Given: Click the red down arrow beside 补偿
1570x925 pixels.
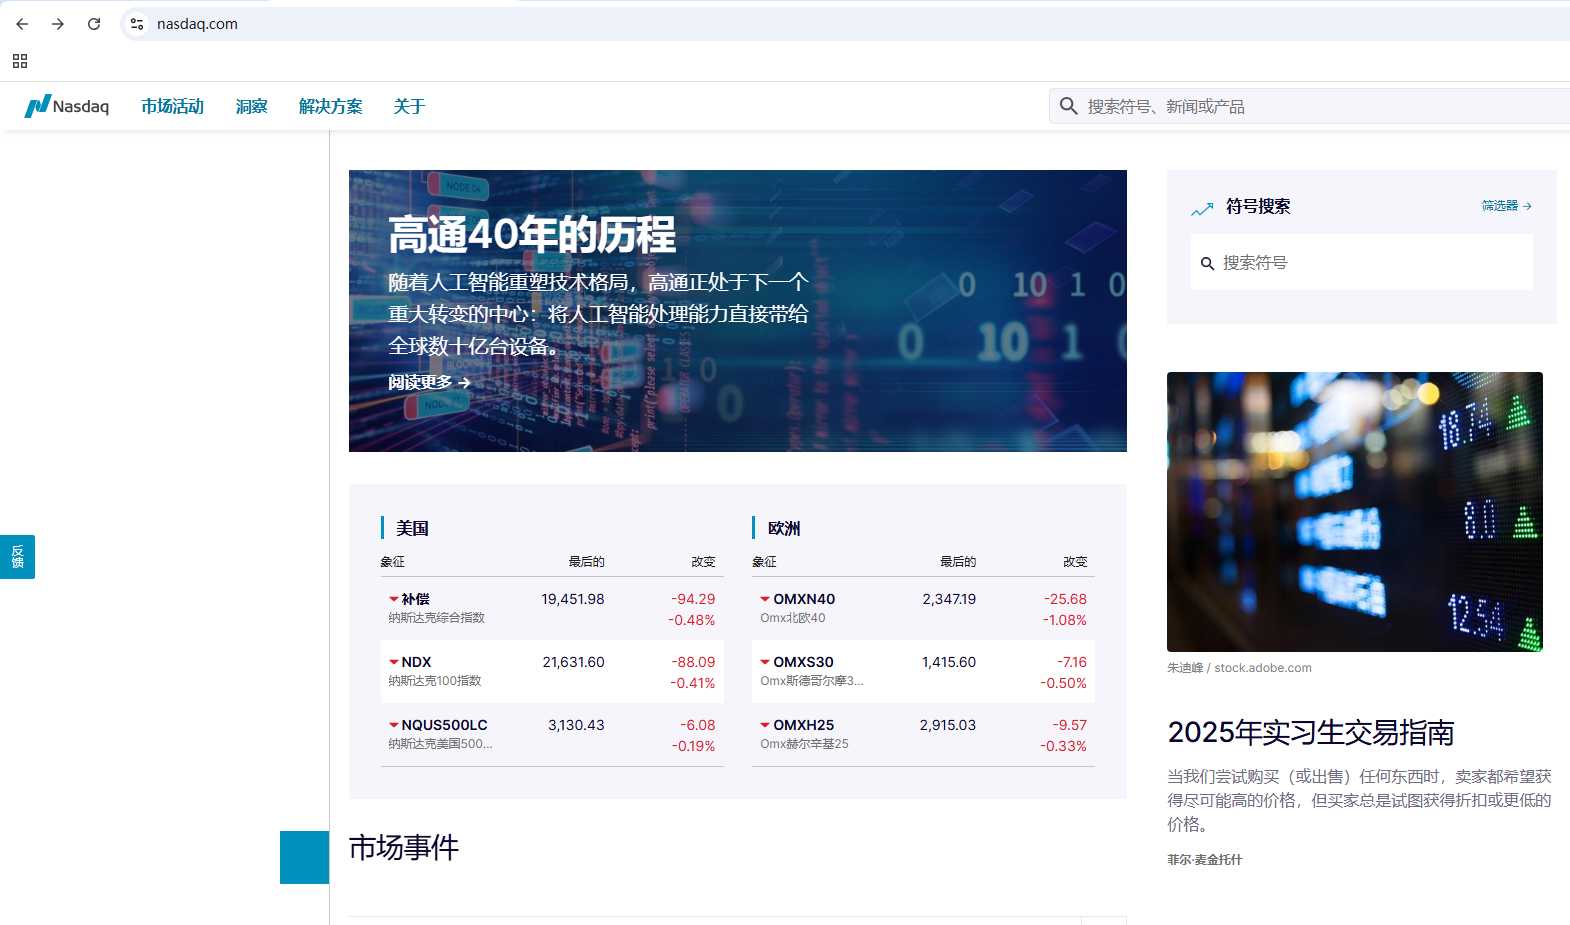Looking at the screenshot, I should 394,599.
